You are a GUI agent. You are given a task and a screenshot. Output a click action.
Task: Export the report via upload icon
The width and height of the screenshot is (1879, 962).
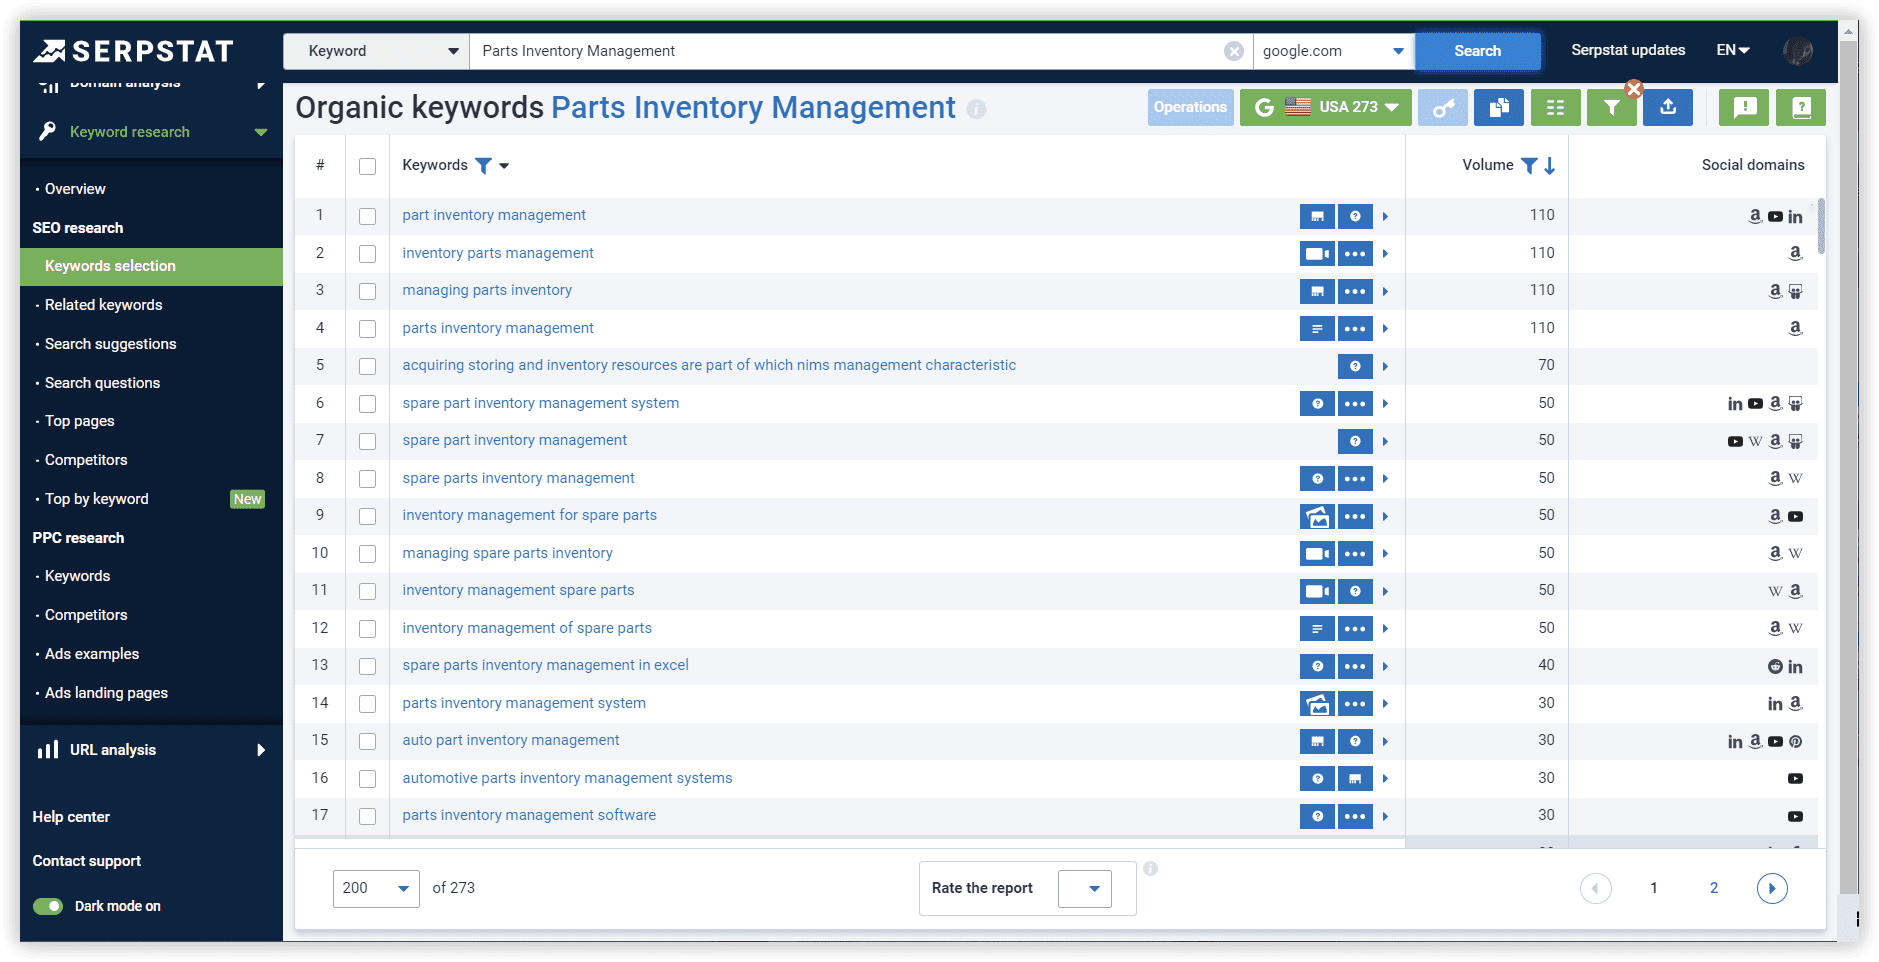(x=1667, y=107)
